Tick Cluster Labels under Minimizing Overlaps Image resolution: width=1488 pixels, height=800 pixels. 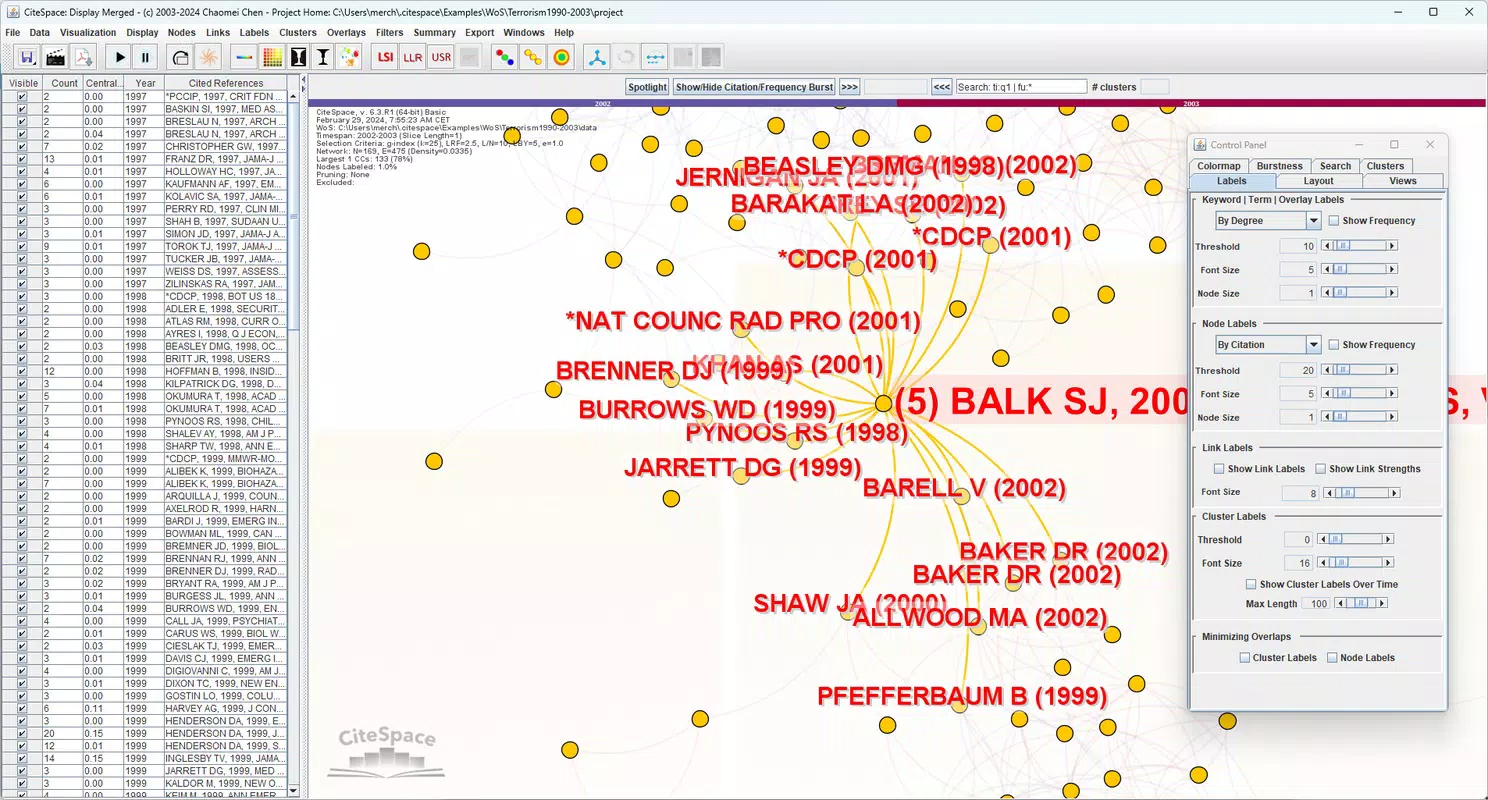[1245, 658]
